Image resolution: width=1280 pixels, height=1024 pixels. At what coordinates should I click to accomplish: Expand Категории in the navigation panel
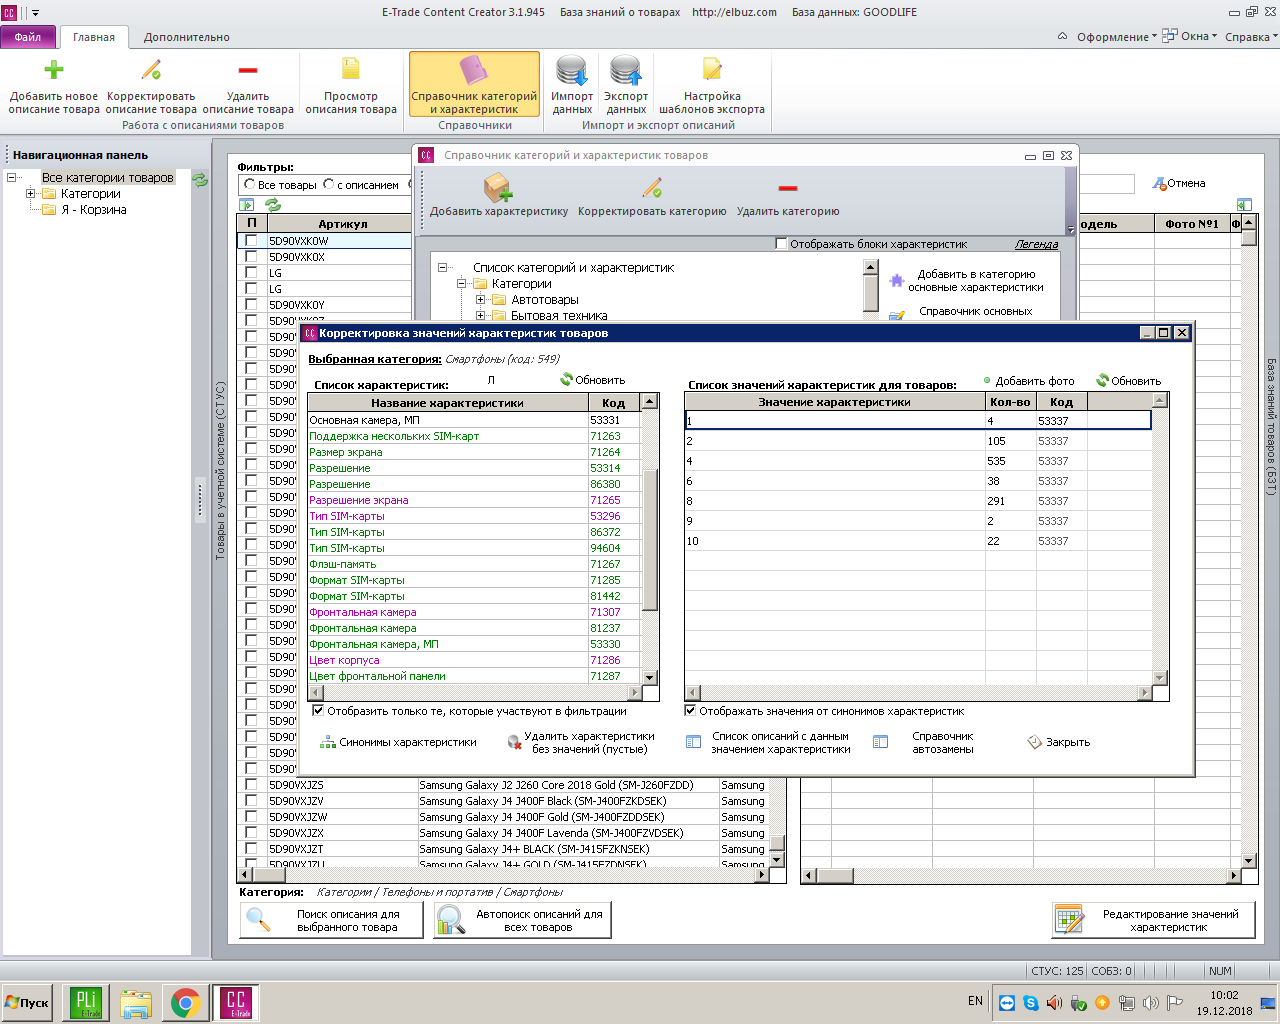pos(31,194)
